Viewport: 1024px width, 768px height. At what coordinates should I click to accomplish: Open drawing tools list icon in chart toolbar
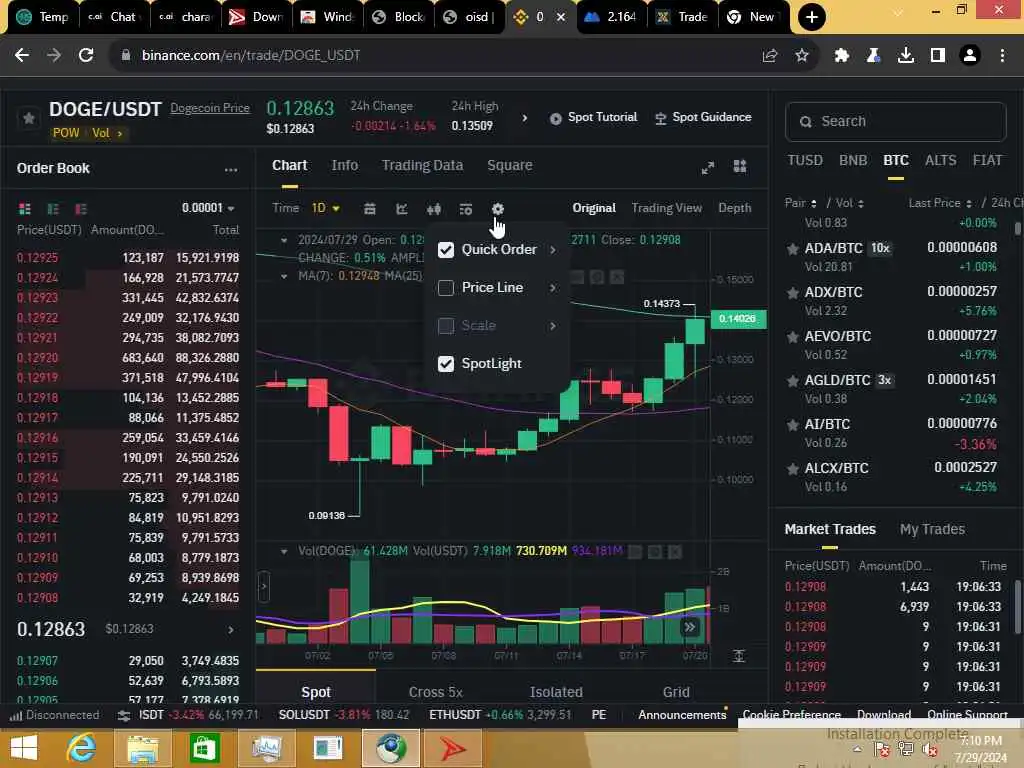point(466,209)
